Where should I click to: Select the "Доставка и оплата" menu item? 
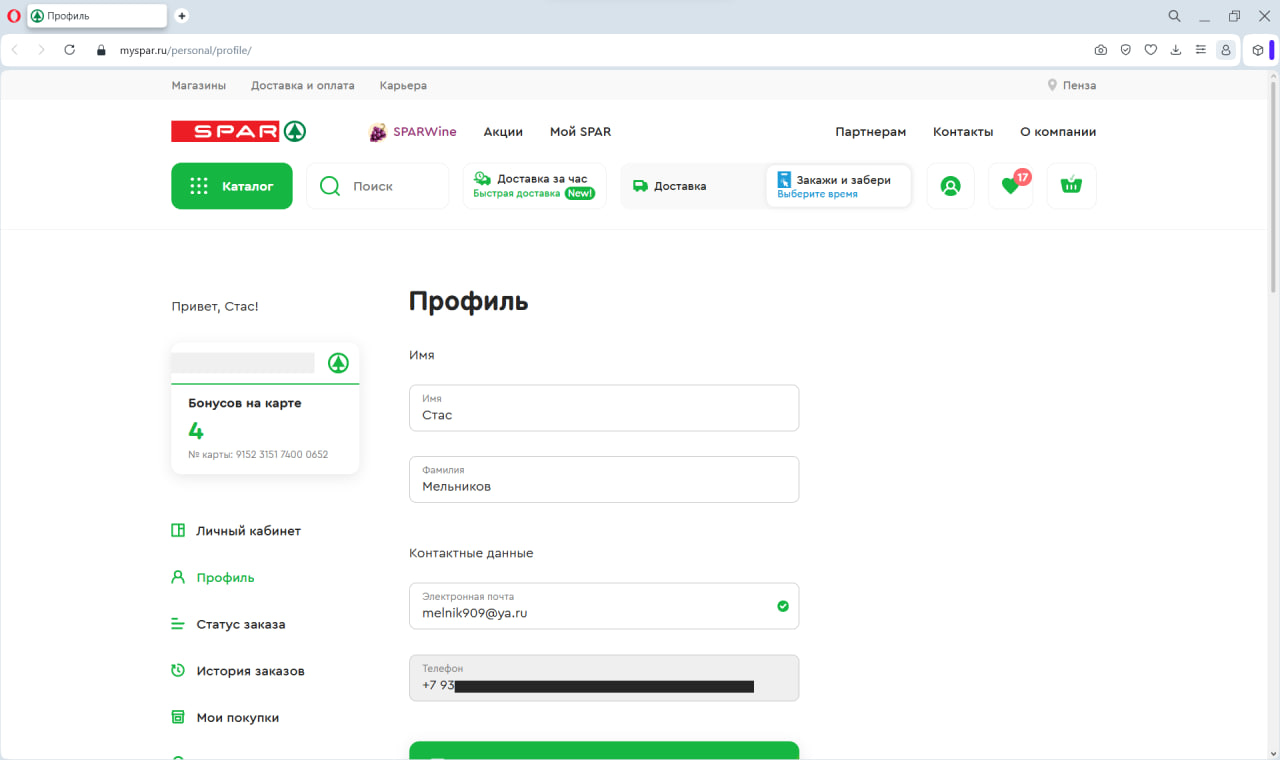tap(302, 85)
